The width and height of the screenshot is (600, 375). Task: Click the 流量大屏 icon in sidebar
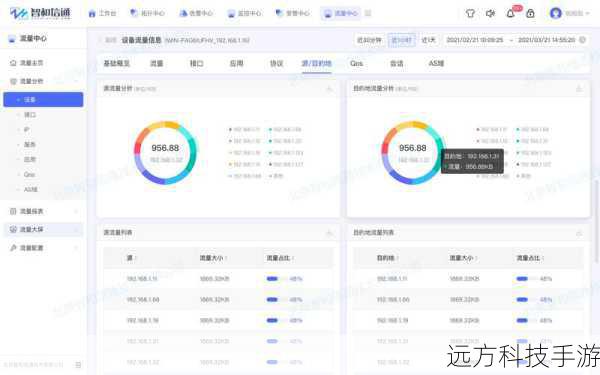(x=13, y=229)
